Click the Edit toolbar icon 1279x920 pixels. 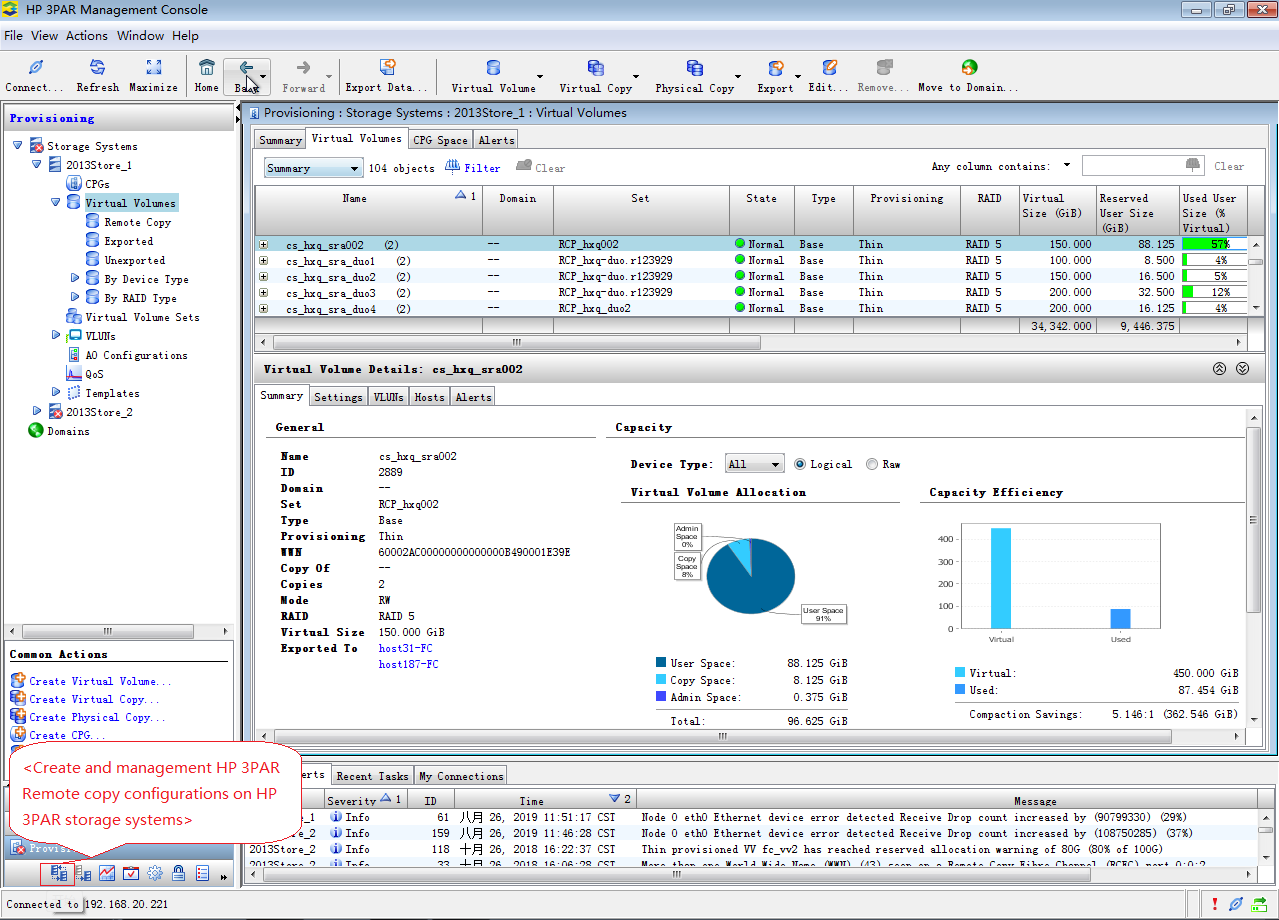click(x=828, y=68)
